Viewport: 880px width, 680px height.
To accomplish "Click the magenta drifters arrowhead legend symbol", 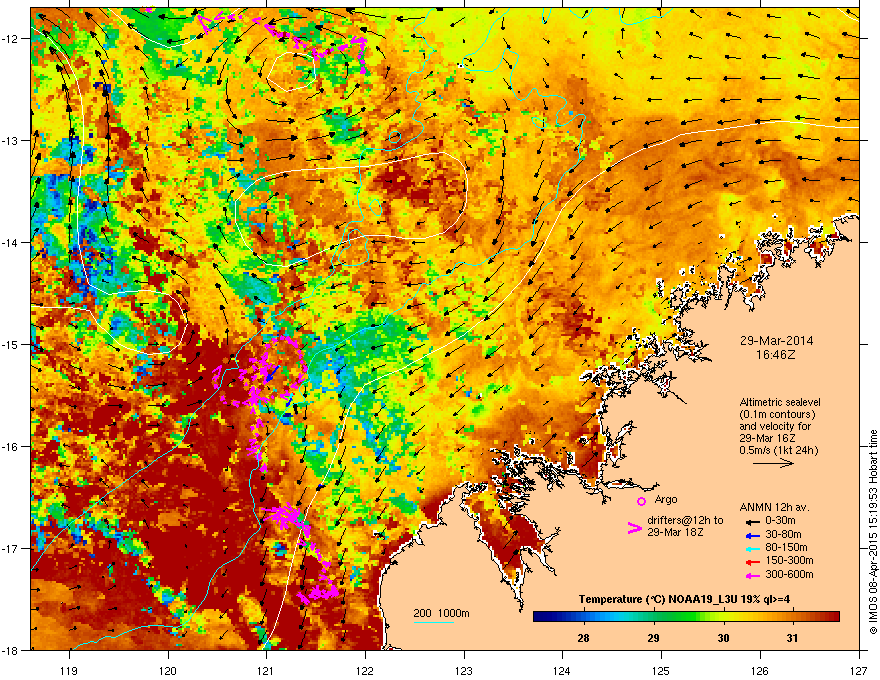I will click(x=634, y=527).
